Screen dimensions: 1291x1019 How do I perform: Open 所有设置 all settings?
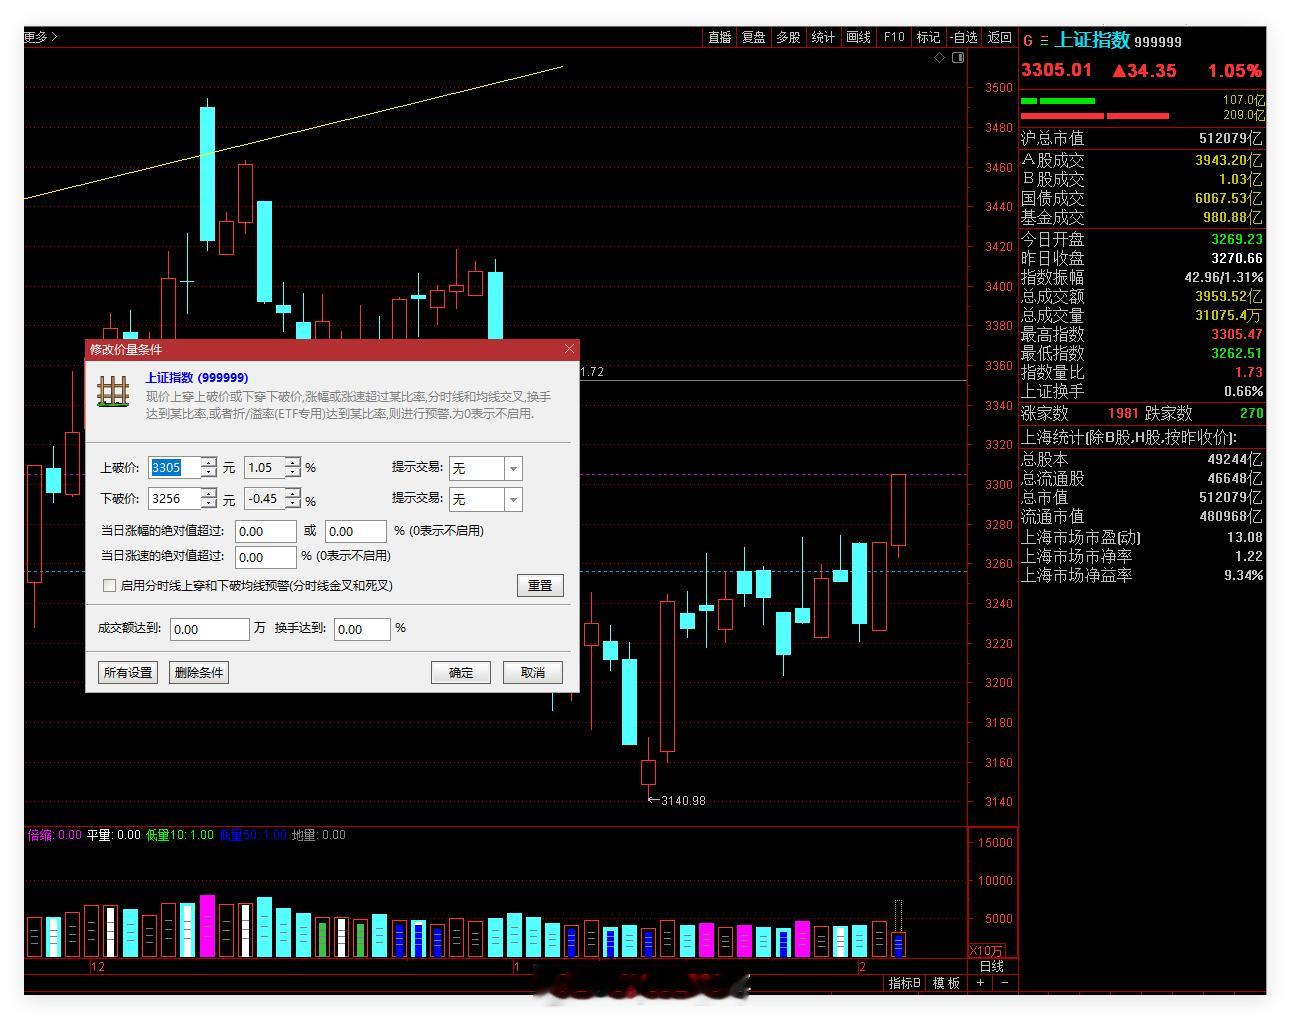click(x=128, y=672)
